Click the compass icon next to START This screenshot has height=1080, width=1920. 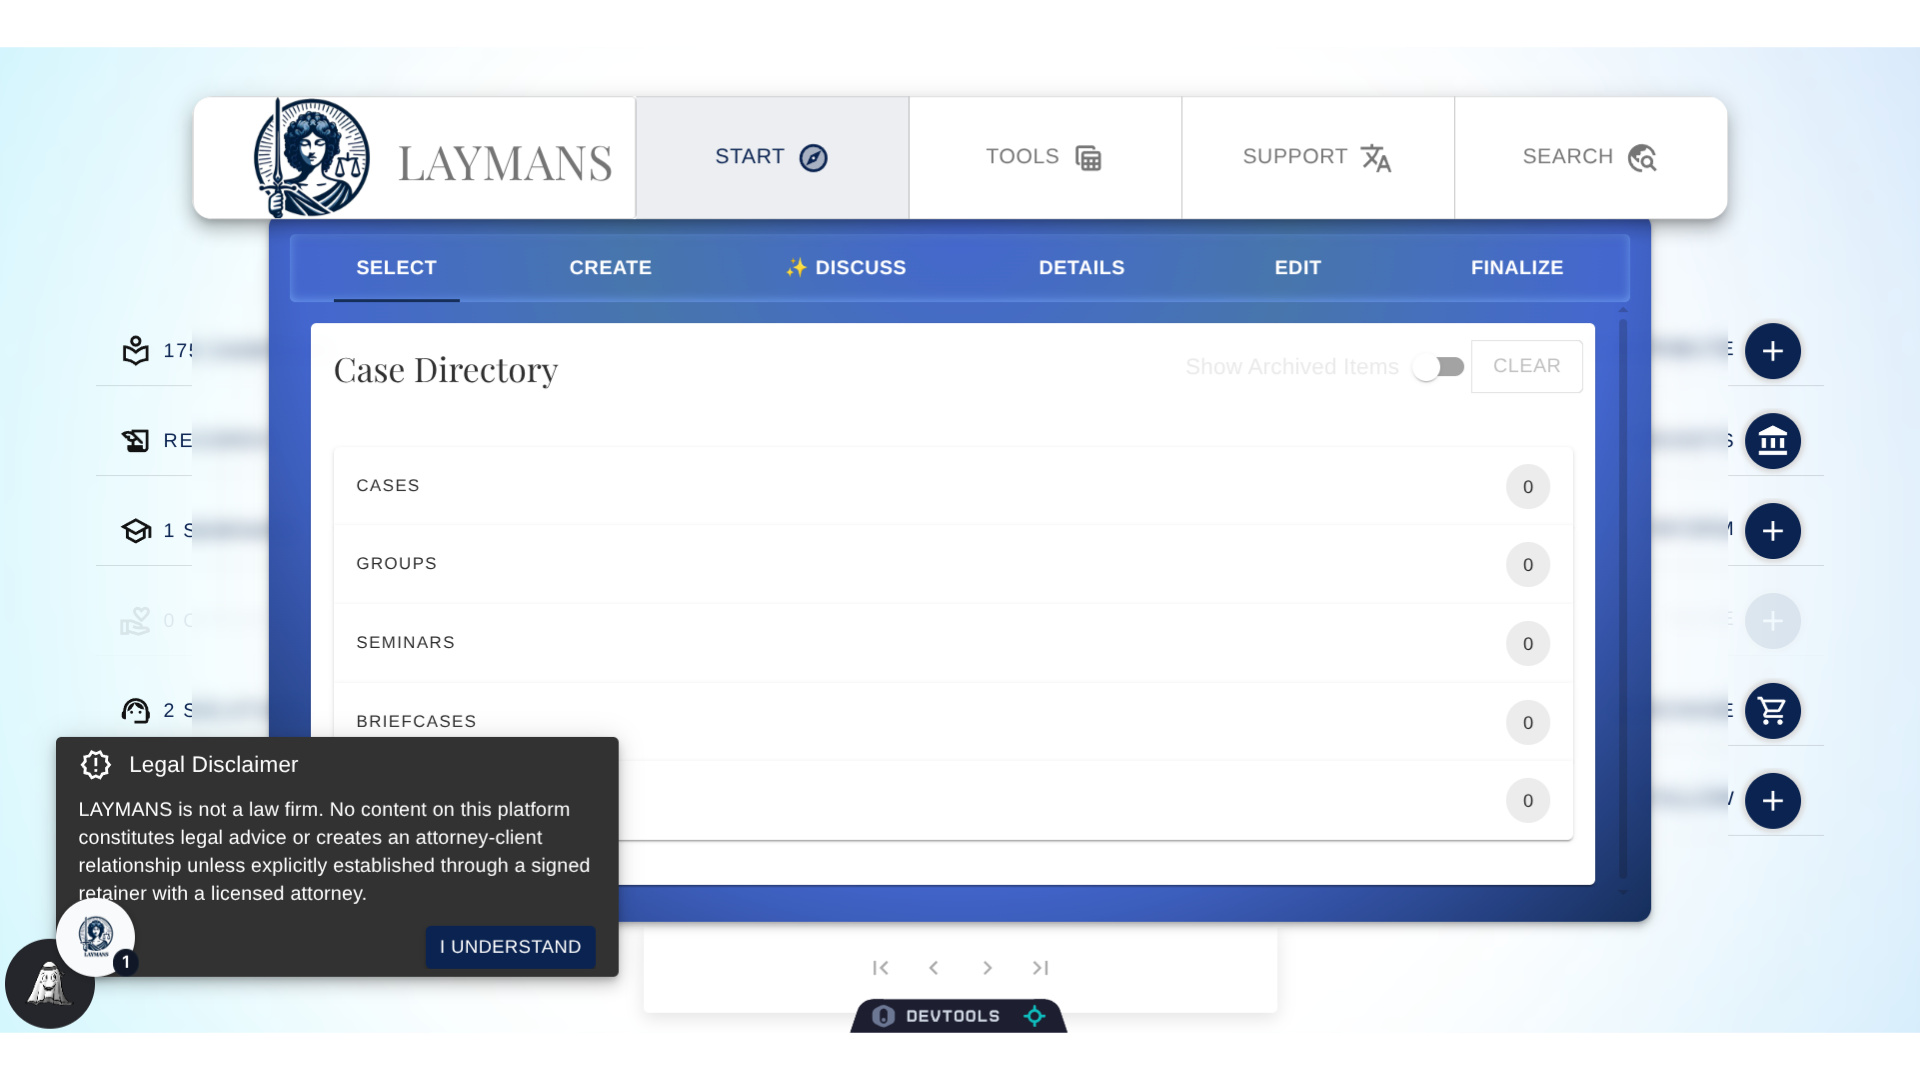pos(812,157)
